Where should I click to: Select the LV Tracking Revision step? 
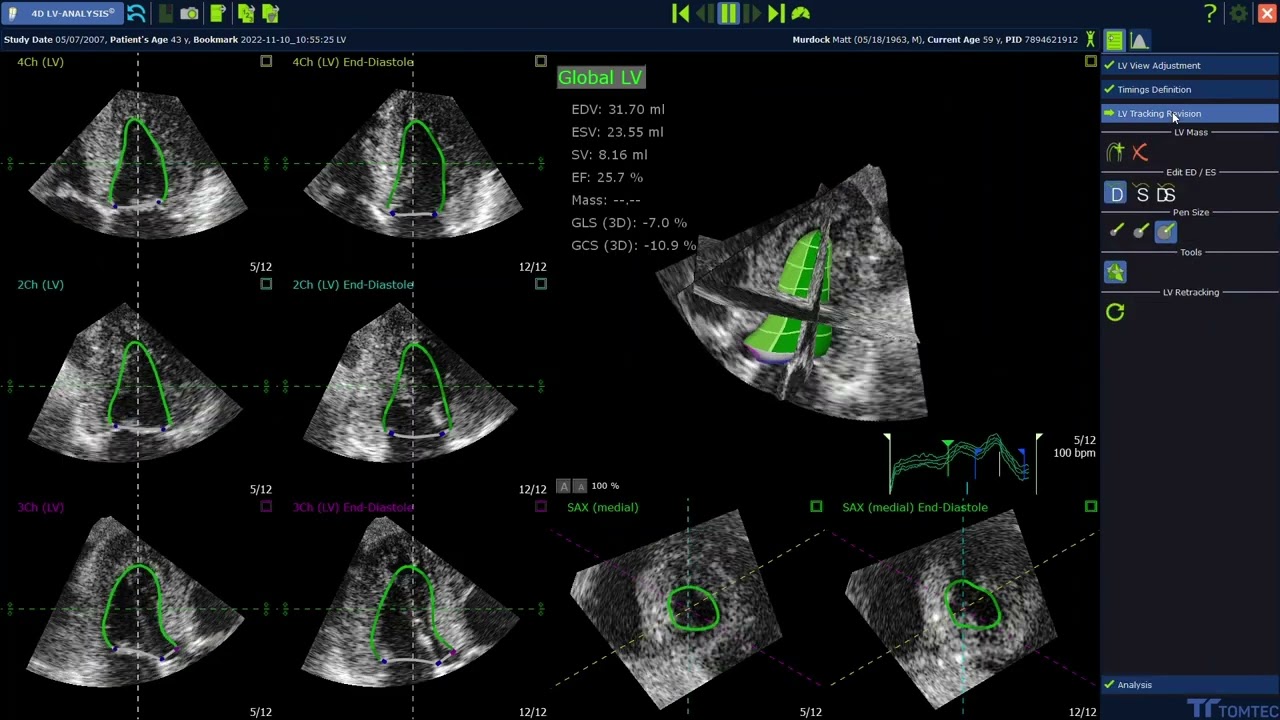[1190, 113]
